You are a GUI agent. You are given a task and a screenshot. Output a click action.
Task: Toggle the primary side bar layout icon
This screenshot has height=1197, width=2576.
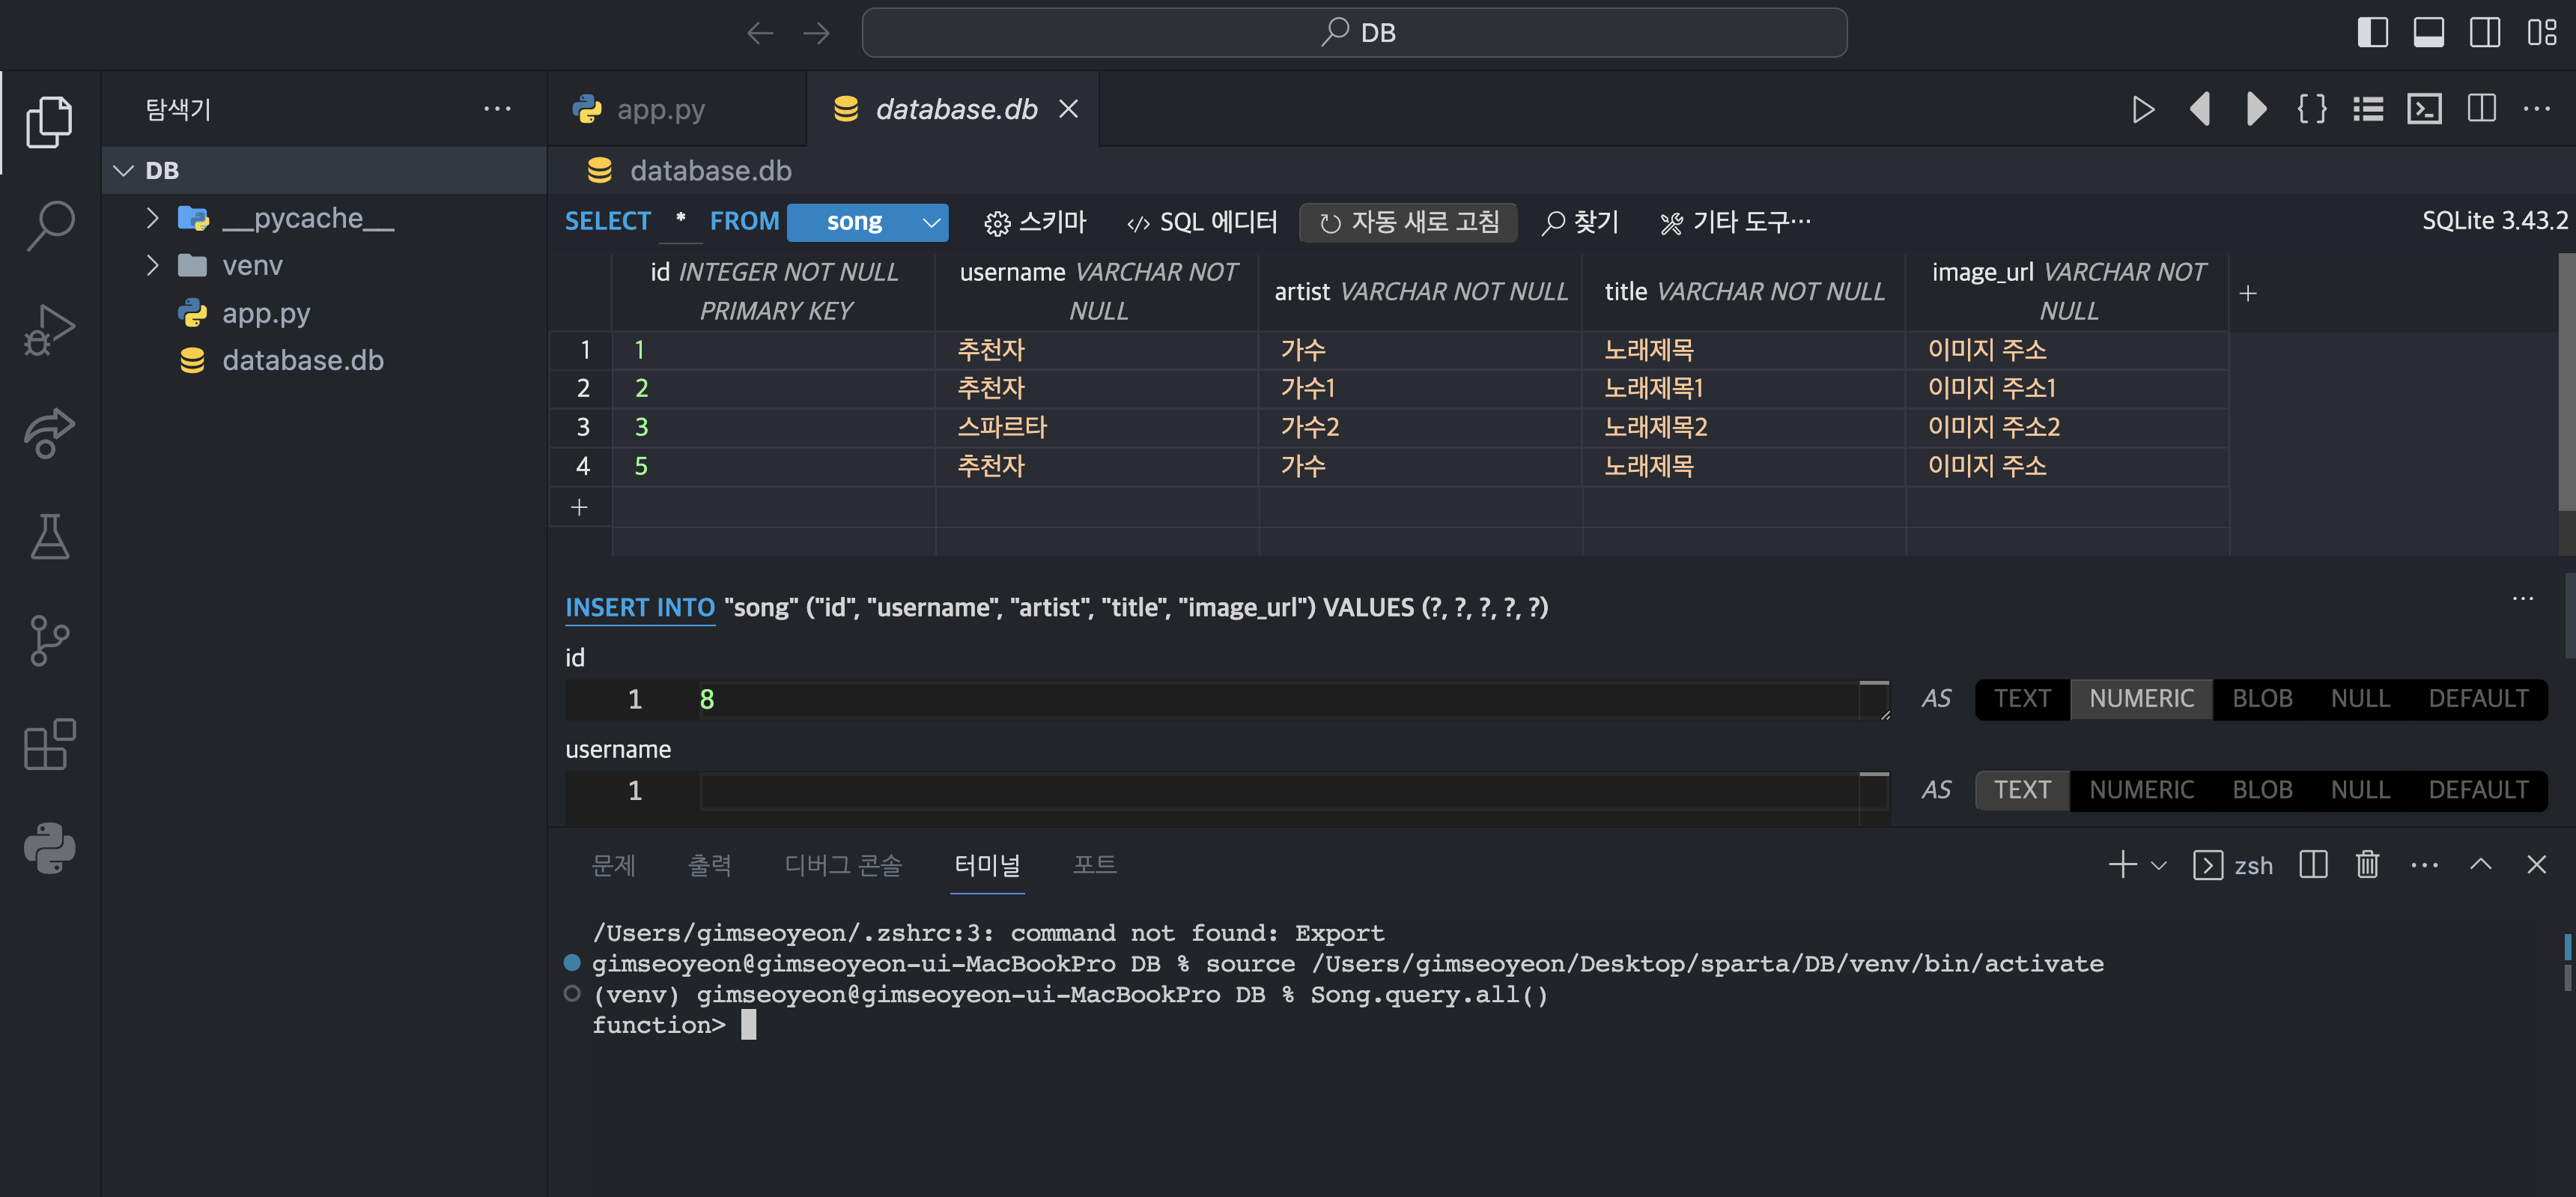(x=2372, y=33)
